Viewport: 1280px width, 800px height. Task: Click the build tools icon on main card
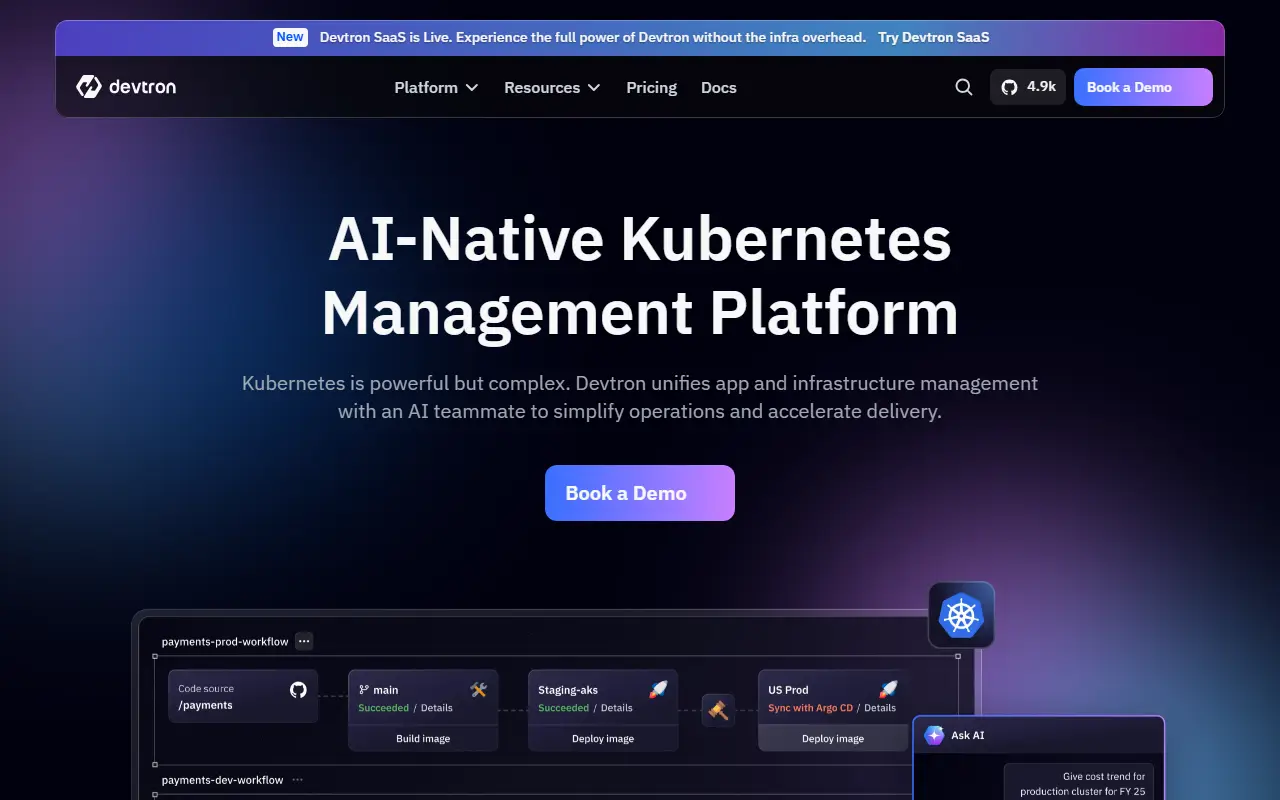click(x=478, y=689)
